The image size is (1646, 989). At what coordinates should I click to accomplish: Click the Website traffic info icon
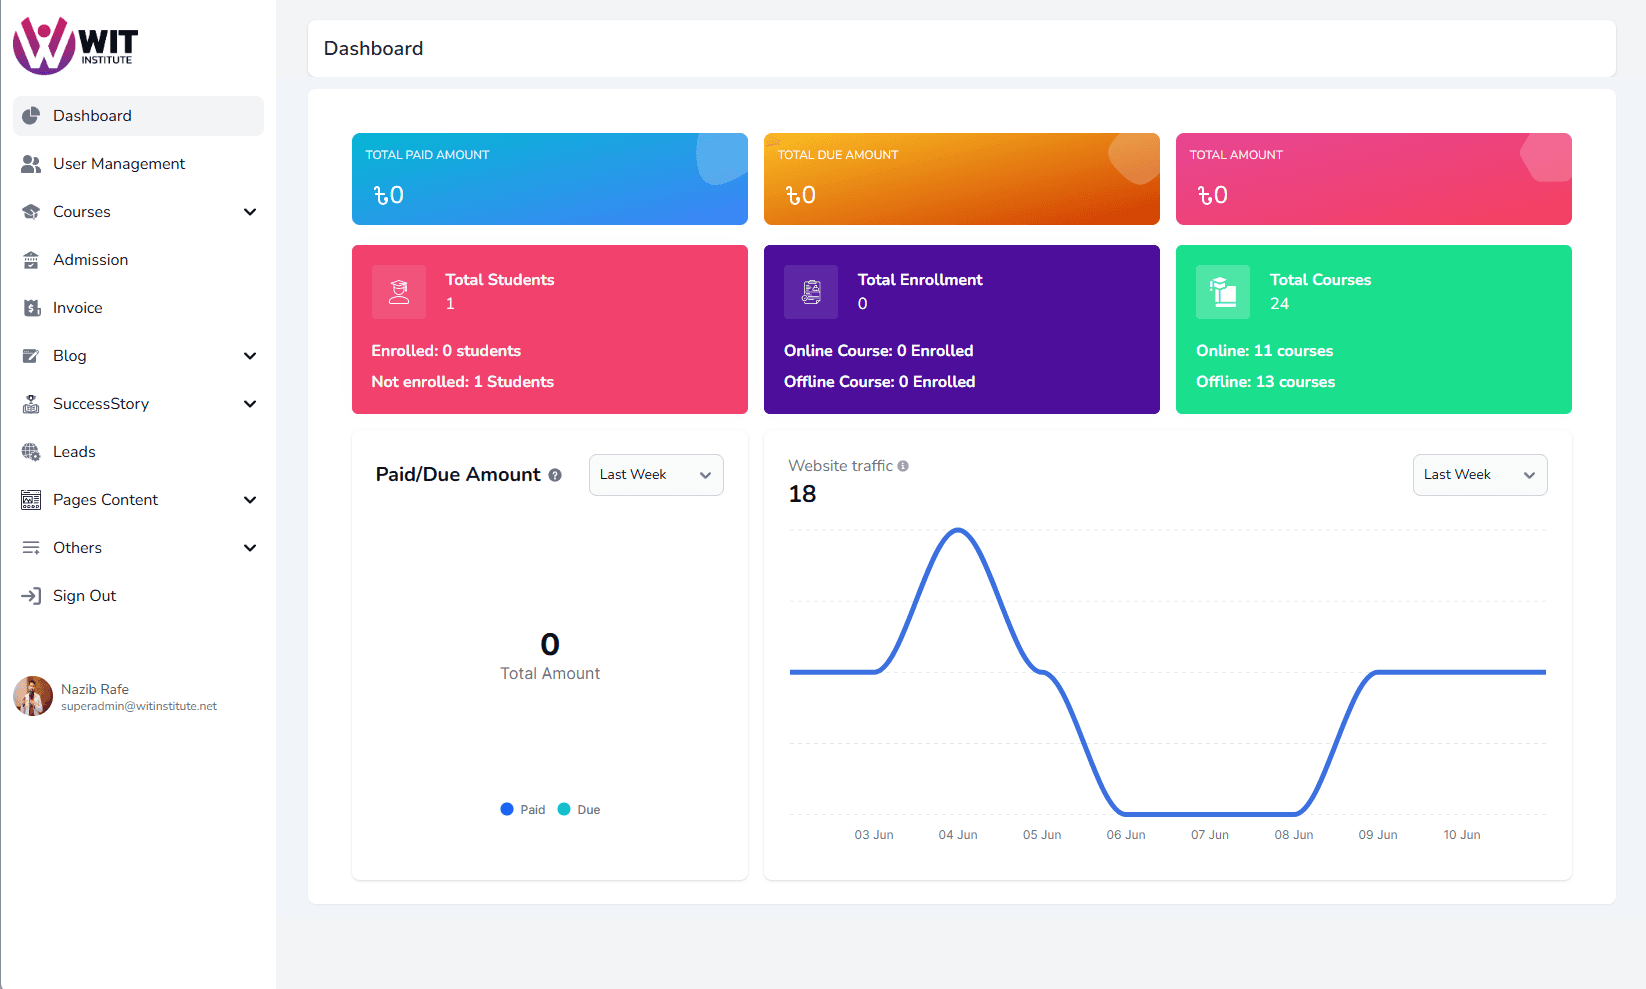click(x=903, y=466)
